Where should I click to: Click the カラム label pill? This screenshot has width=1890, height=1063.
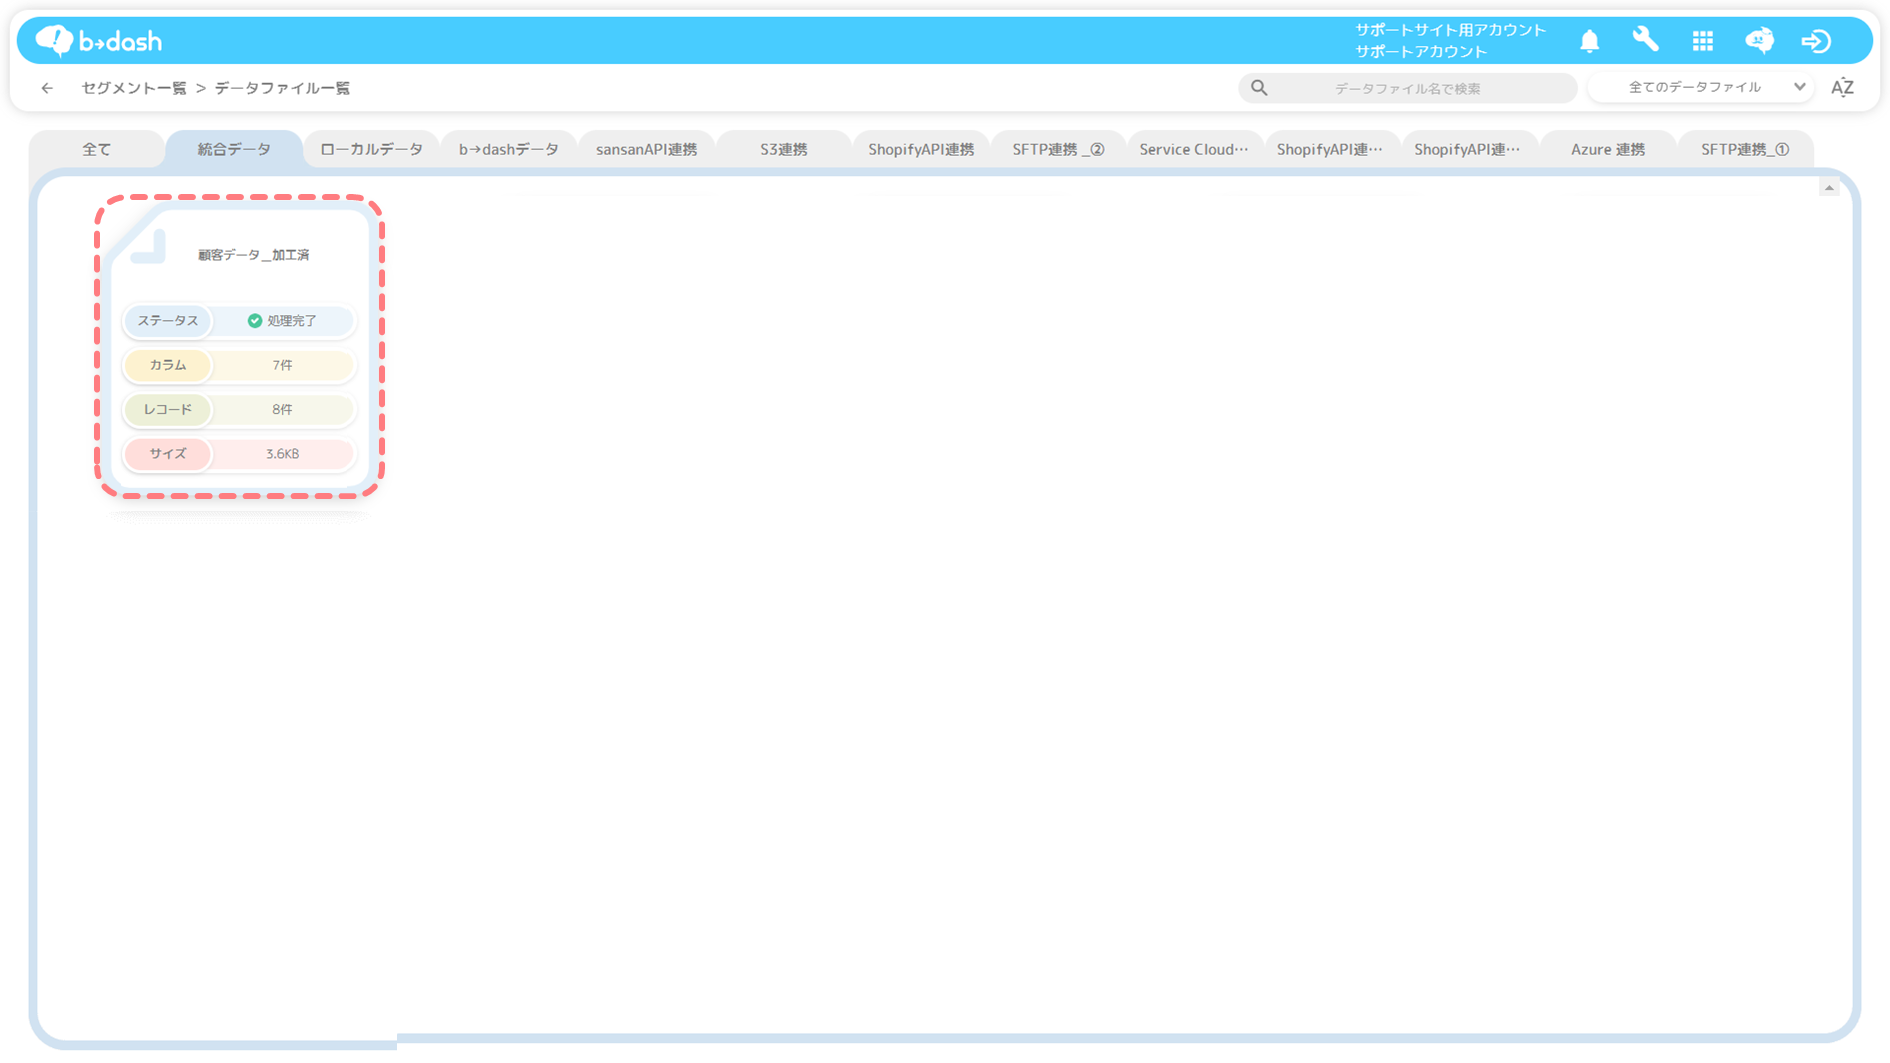click(x=168, y=365)
